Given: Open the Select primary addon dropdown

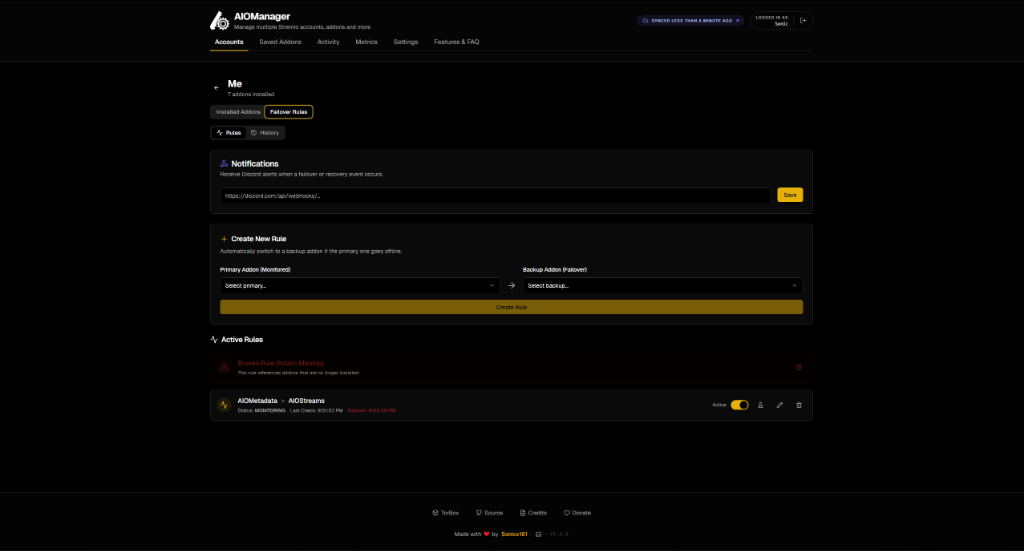Looking at the screenshot, I should (x=359, y=285).
